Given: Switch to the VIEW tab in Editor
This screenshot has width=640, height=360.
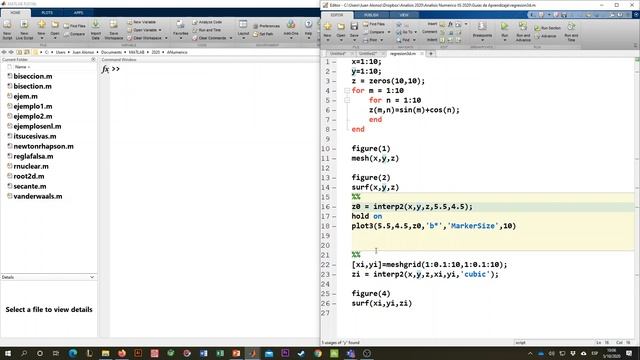Looking at the screenshot, I should pos(404,15).
